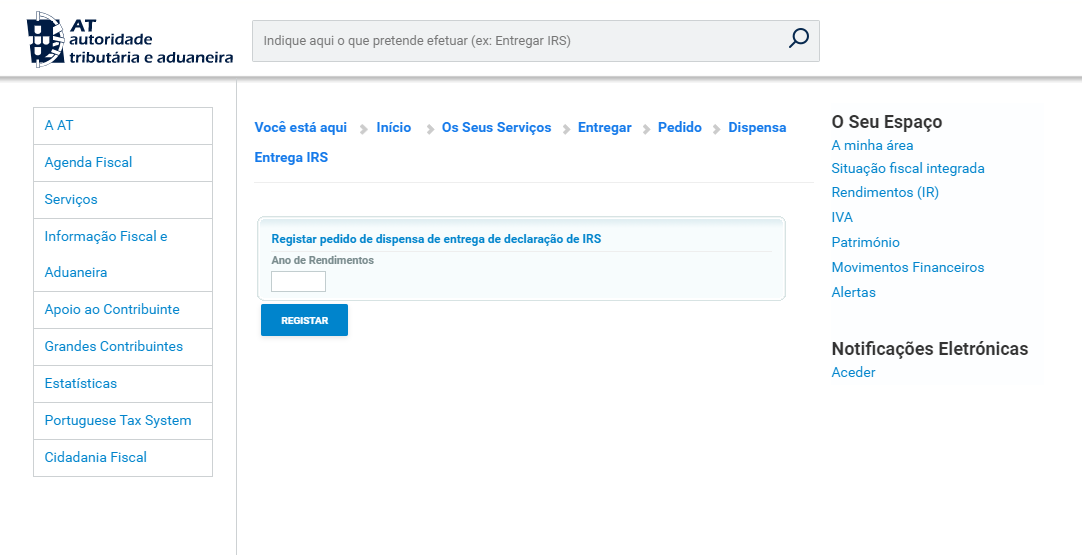This screenshot has width=1082, height=555.
Task: Go to Movimentos Financeiros
Action: pos(908,267)
